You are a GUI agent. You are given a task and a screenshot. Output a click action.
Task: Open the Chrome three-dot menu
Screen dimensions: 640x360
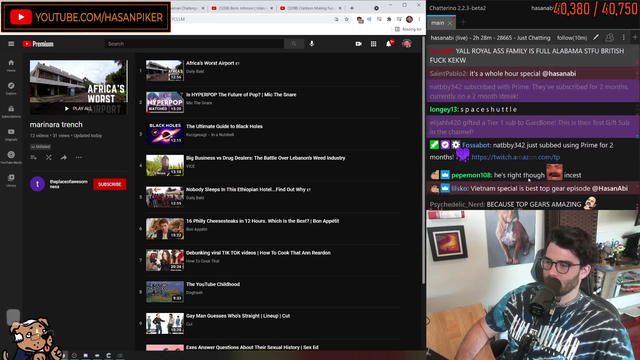(x=419, y=19)
